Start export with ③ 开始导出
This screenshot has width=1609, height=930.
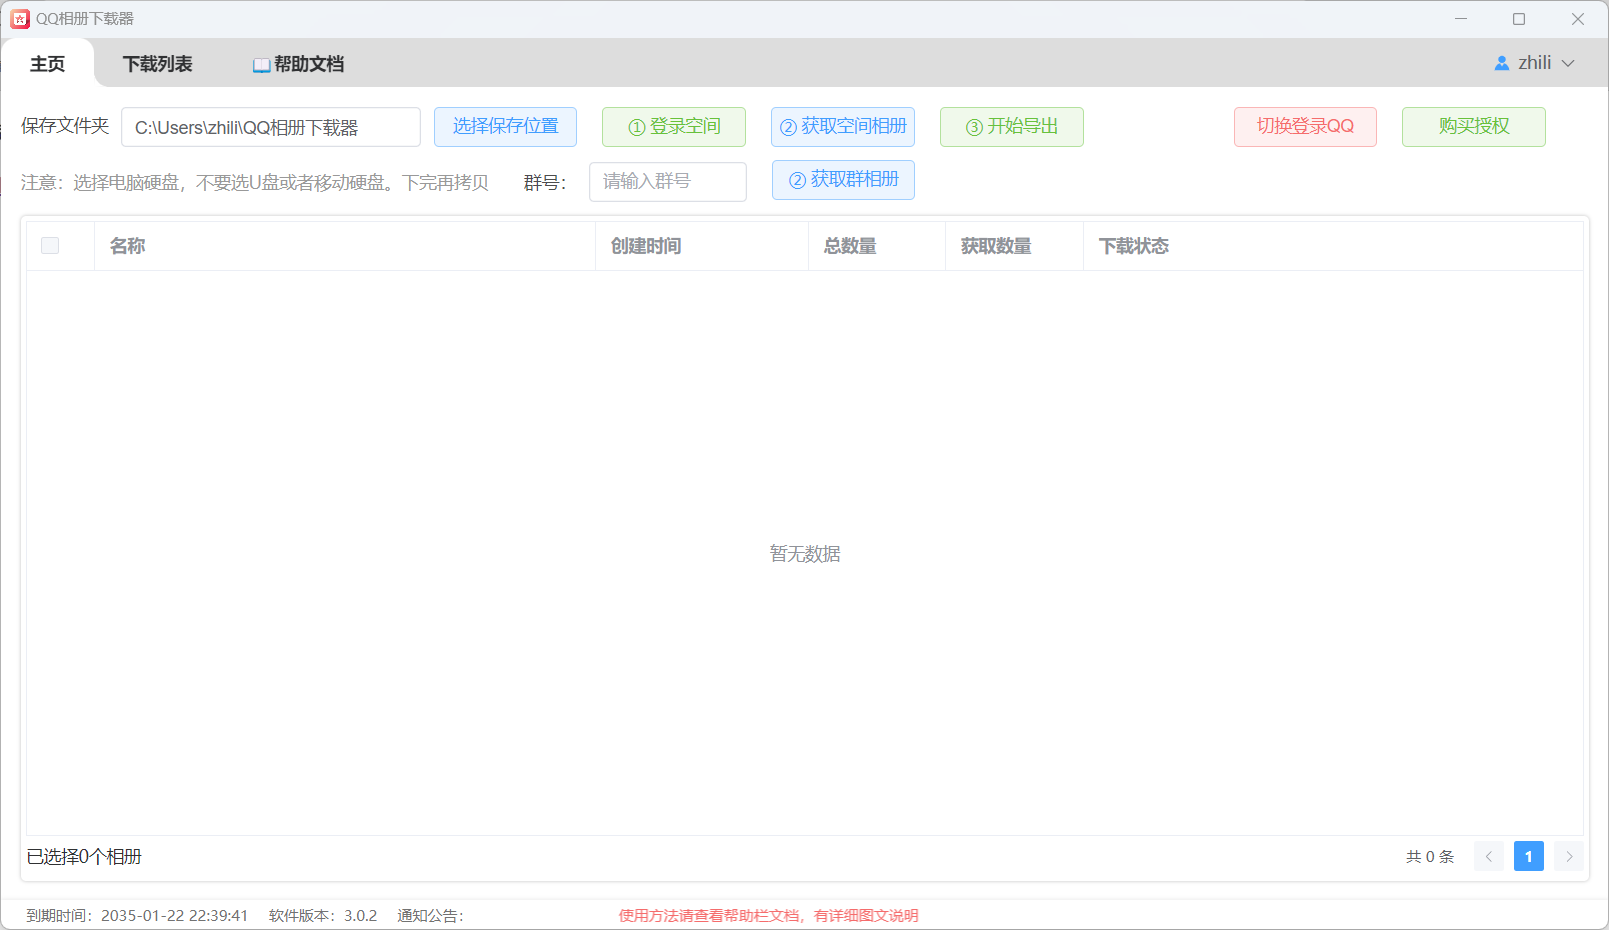1011,127
